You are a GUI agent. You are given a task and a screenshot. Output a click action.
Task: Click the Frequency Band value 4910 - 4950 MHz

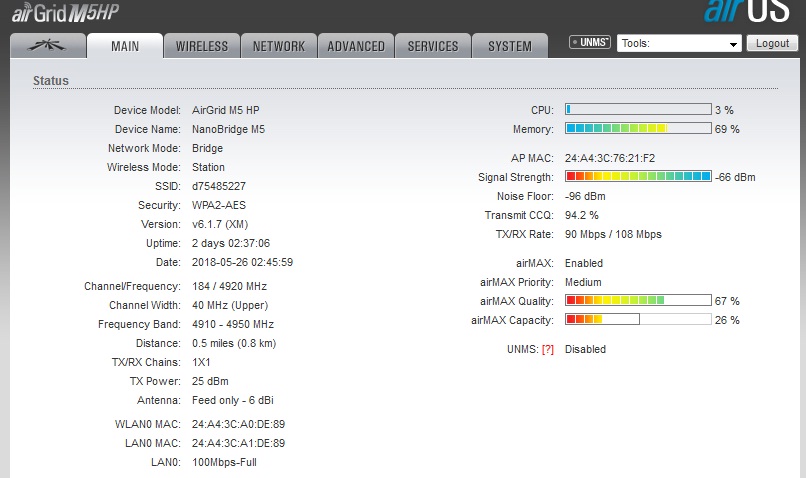pyautogui.click(x=233, y=324)
